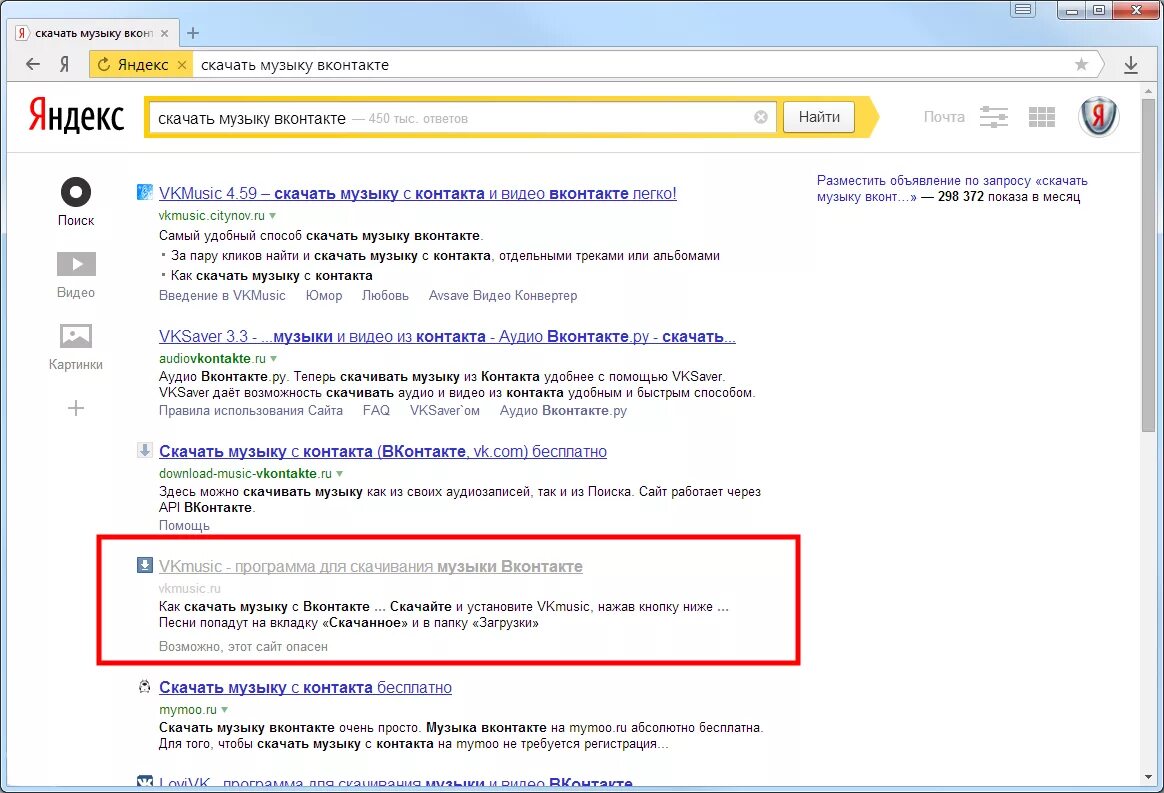Click the VKmusic dangerous-site result favicon
1164x793 pixels.
point(145,566)
